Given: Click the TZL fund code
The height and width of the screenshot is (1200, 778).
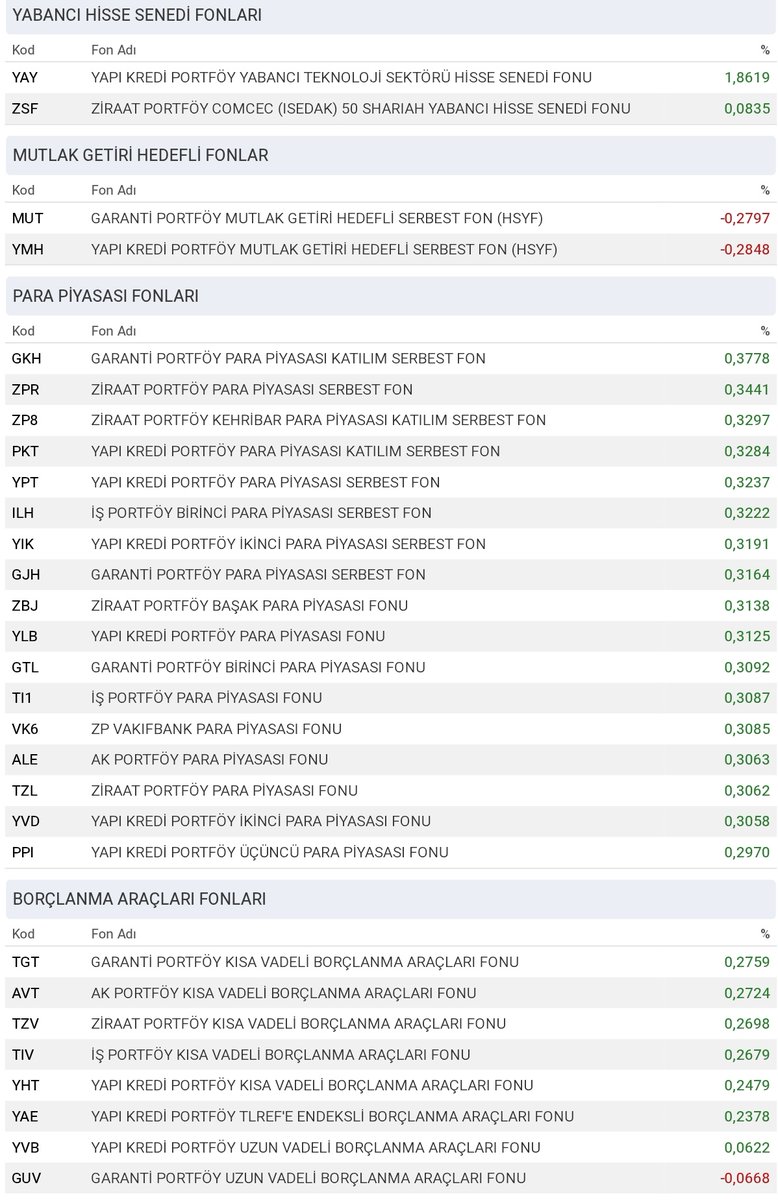Looking at the screenshot, I should pyautogui.click(x=25, y=791).
